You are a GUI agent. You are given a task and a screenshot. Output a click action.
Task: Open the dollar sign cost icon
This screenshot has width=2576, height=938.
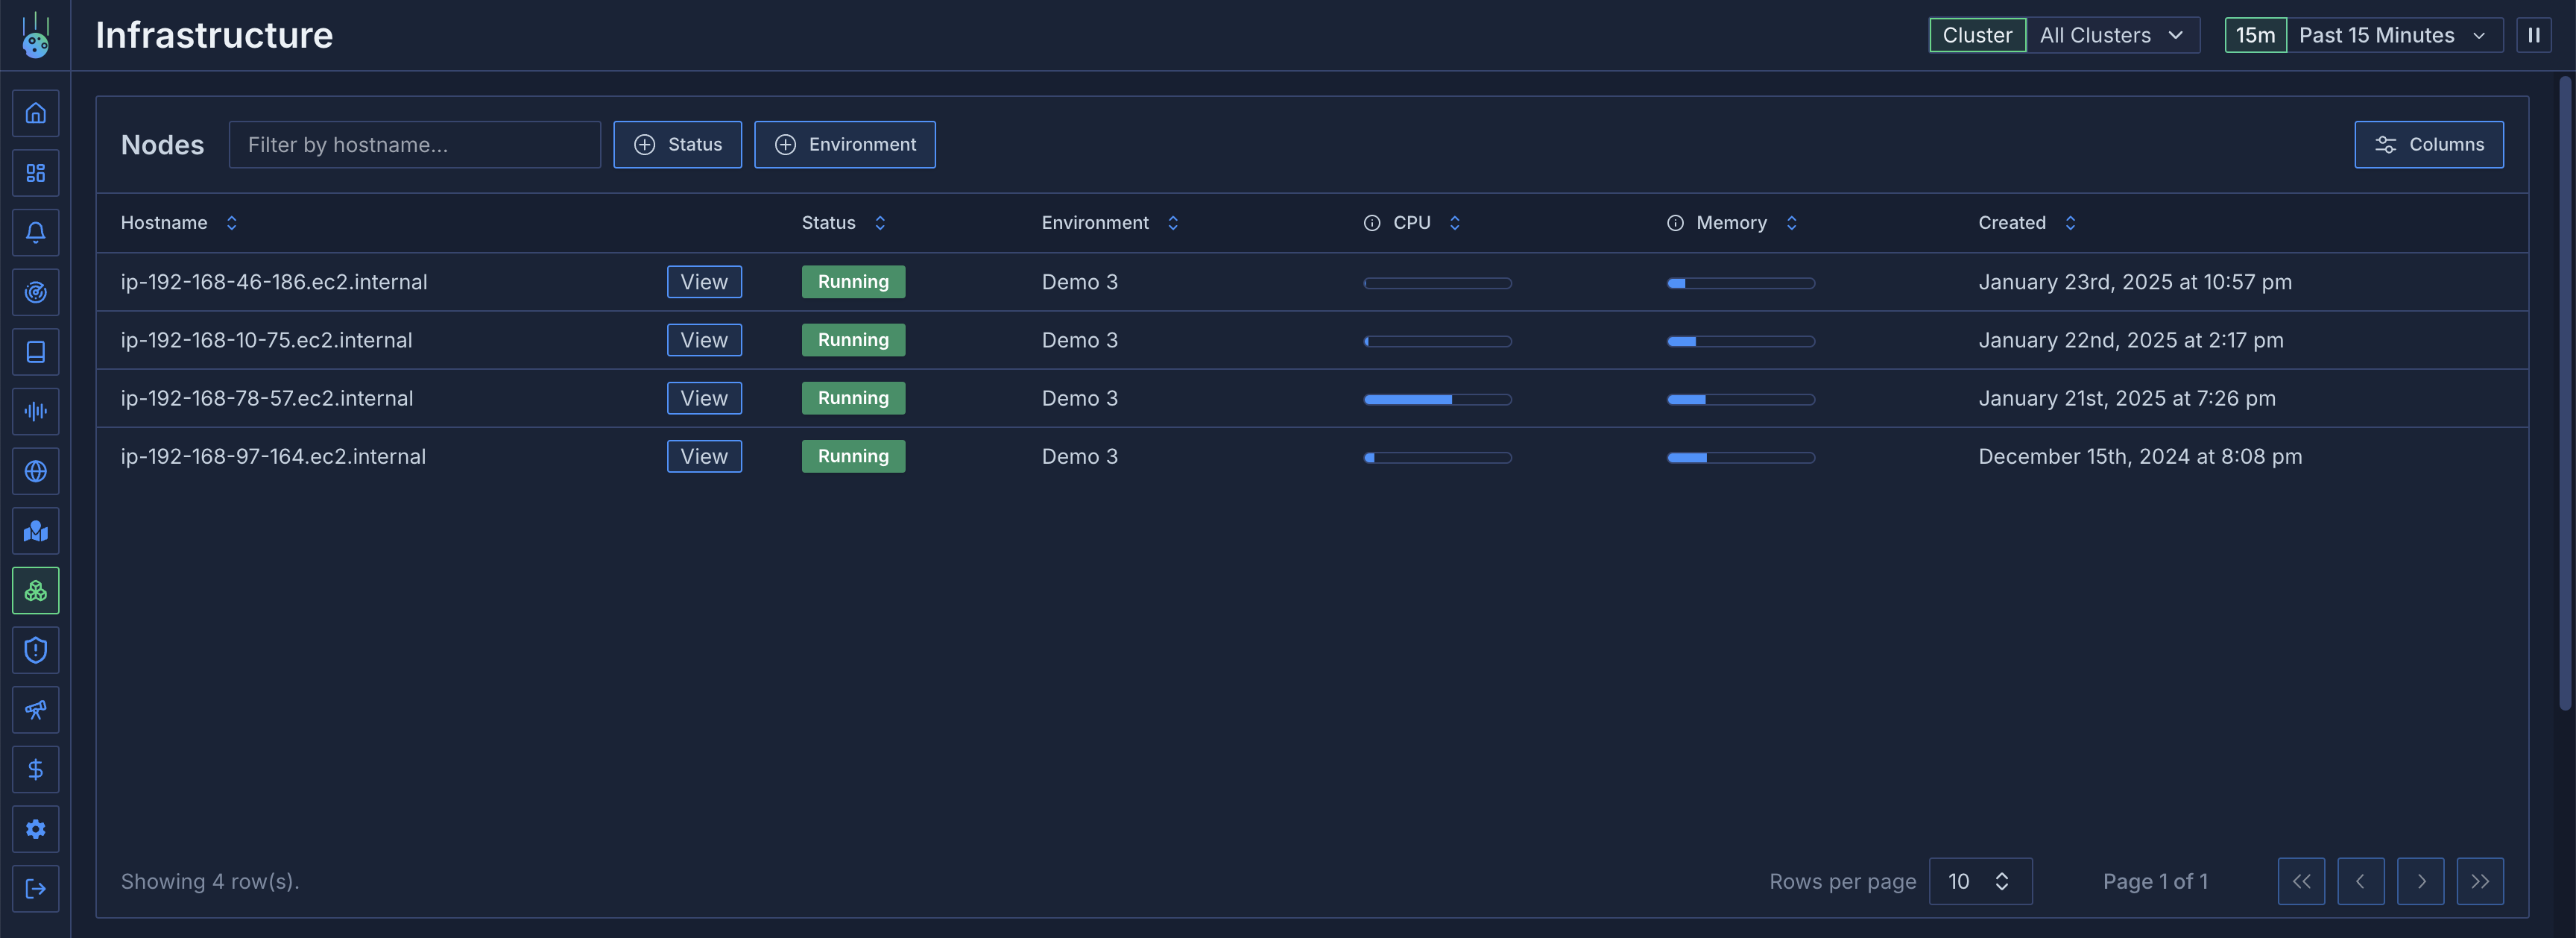click(35, 769)
